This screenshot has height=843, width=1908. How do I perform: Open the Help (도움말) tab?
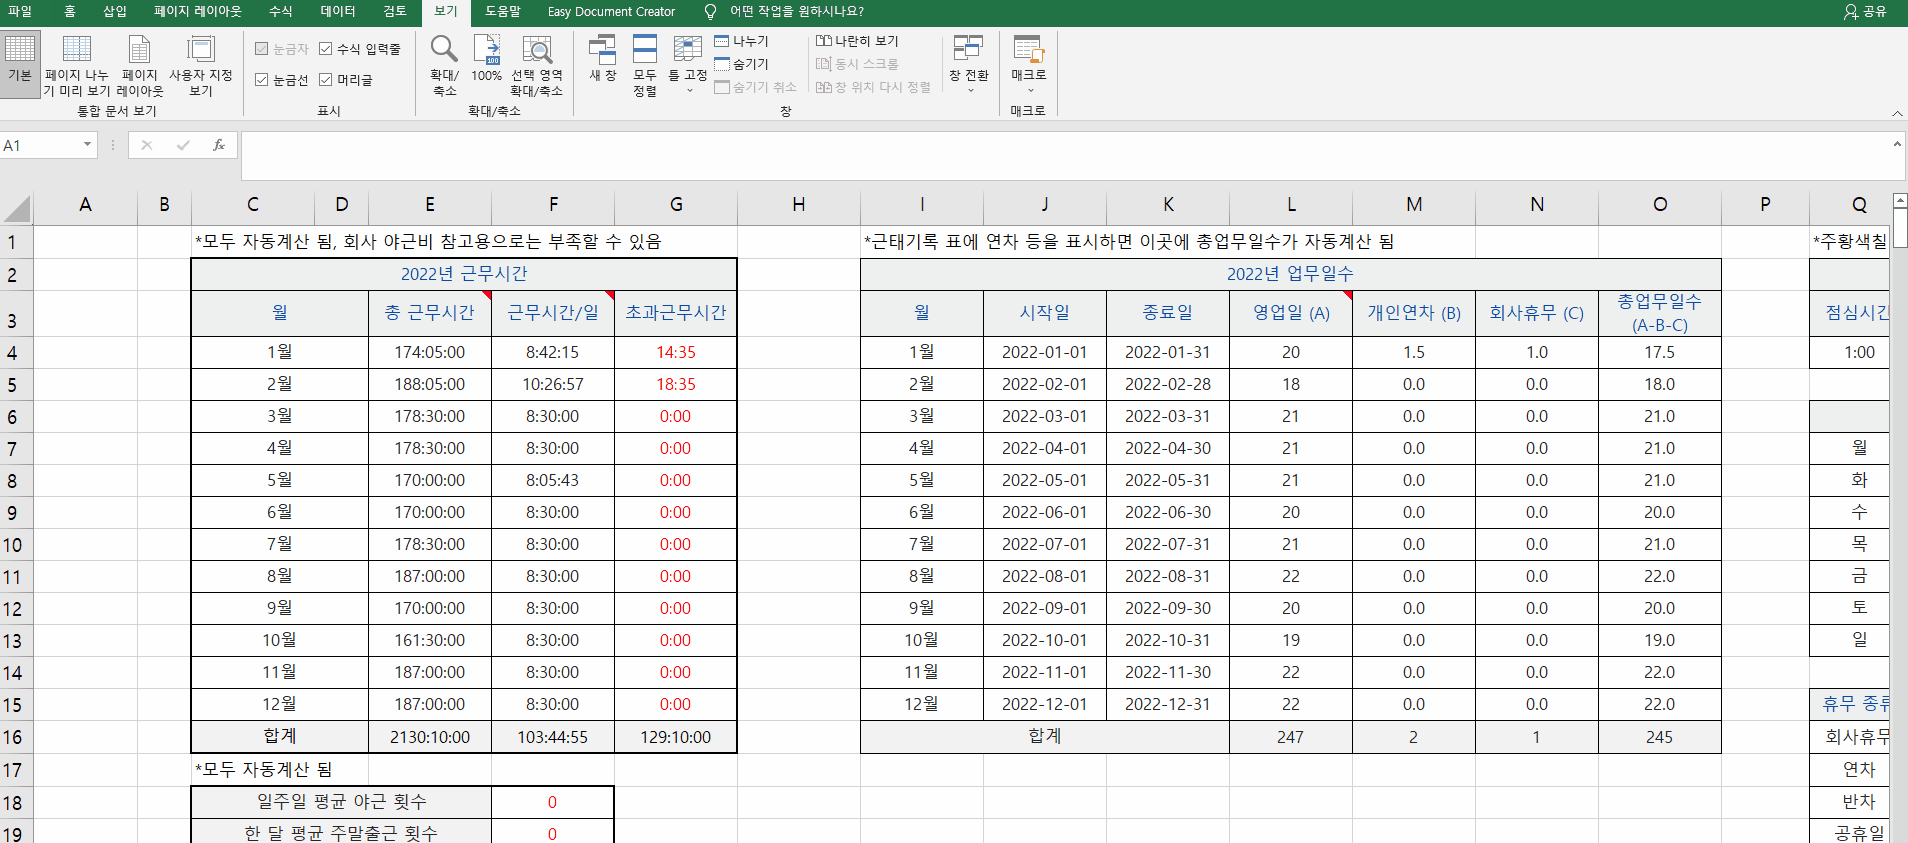(503, 11)
